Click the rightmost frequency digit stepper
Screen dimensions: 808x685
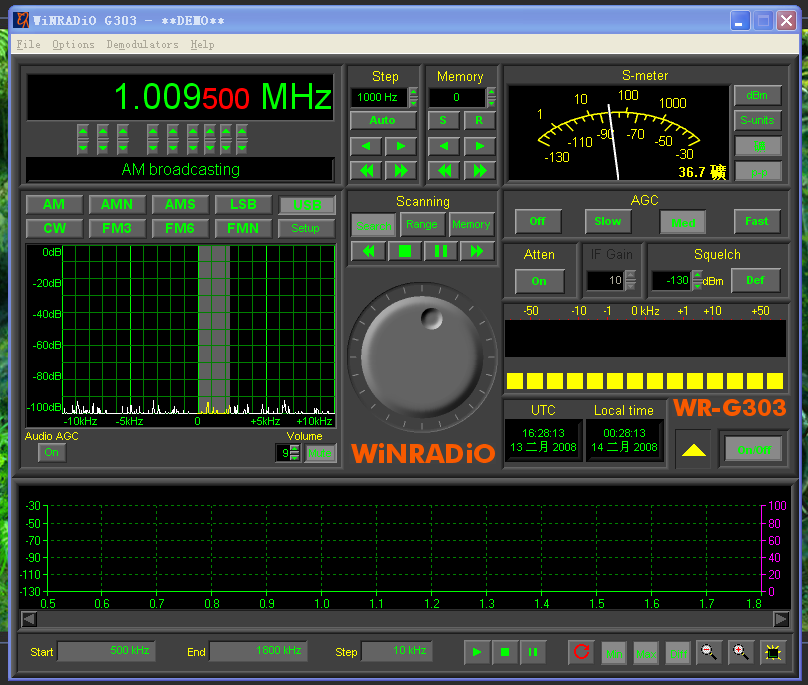pos(242,139)
